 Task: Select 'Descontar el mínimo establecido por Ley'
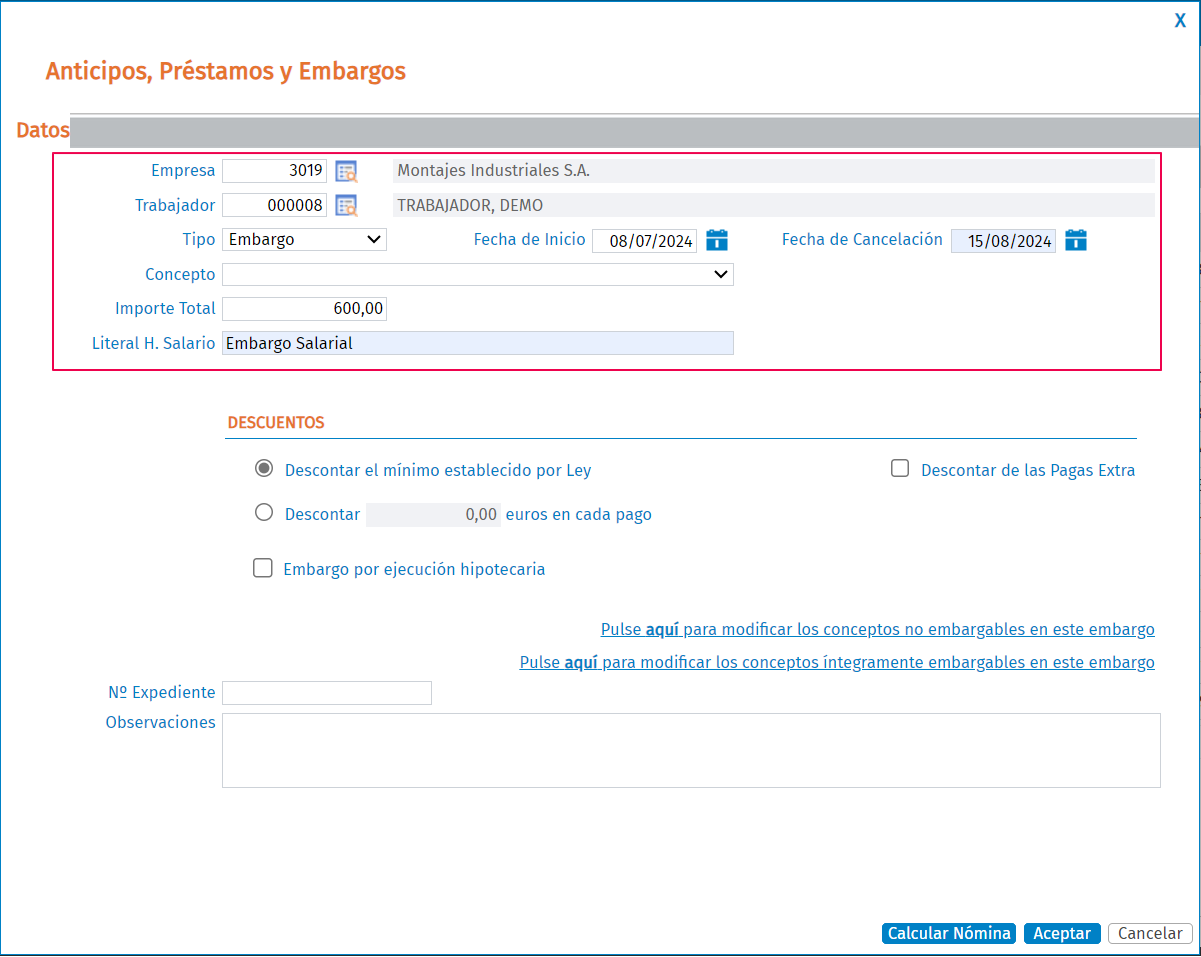point(264,468)
